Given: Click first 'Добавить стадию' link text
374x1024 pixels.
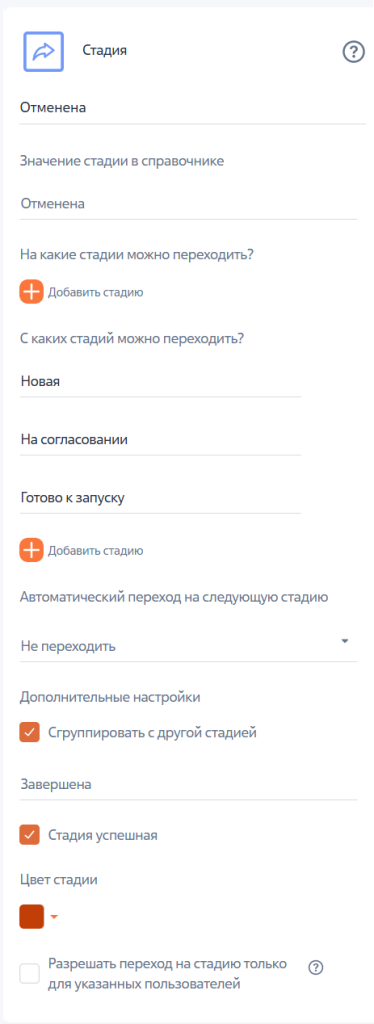Looking at the screenshot, I should pos(95,293).
